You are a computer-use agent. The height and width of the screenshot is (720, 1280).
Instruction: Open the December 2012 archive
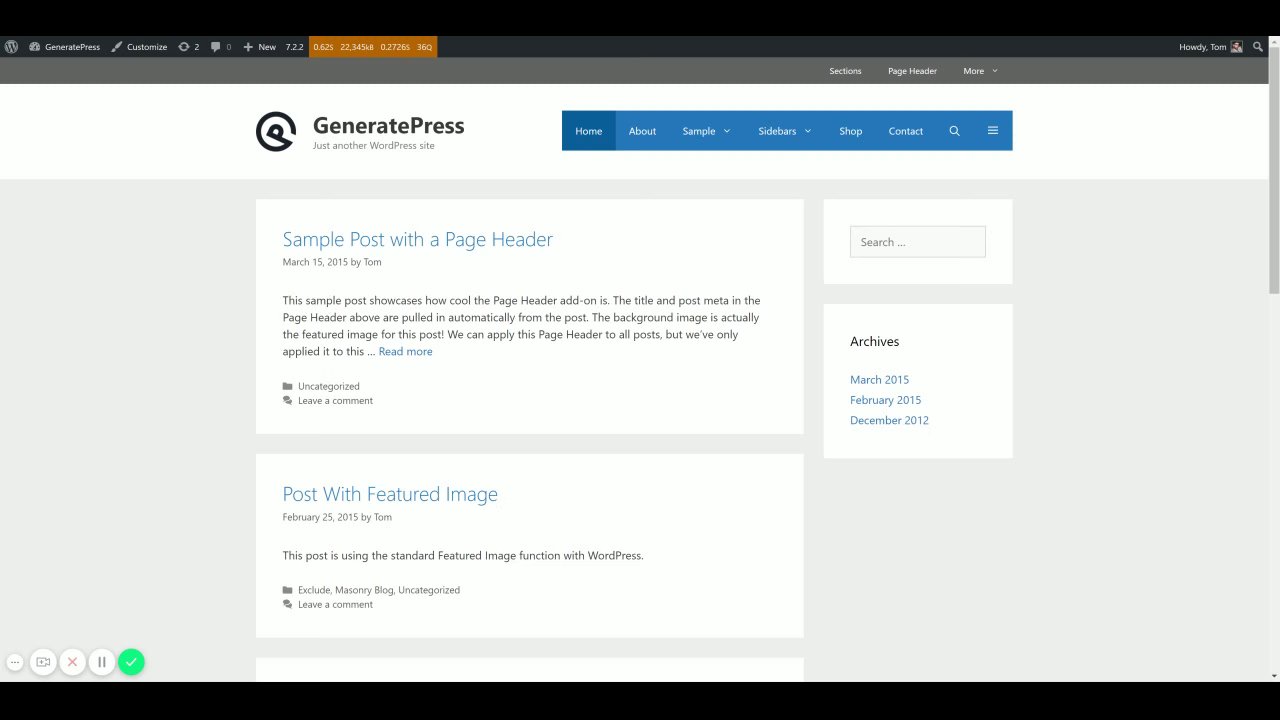[x=889, y=420]
